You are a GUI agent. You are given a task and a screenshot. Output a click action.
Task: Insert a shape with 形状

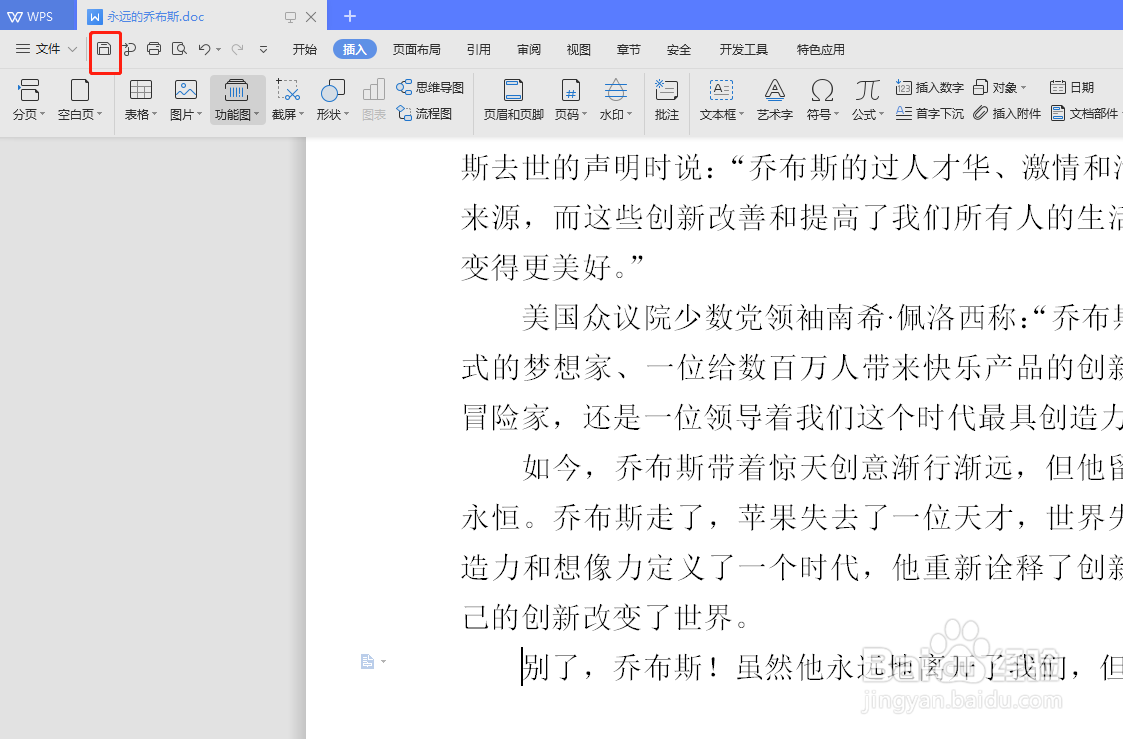(332, 100)
